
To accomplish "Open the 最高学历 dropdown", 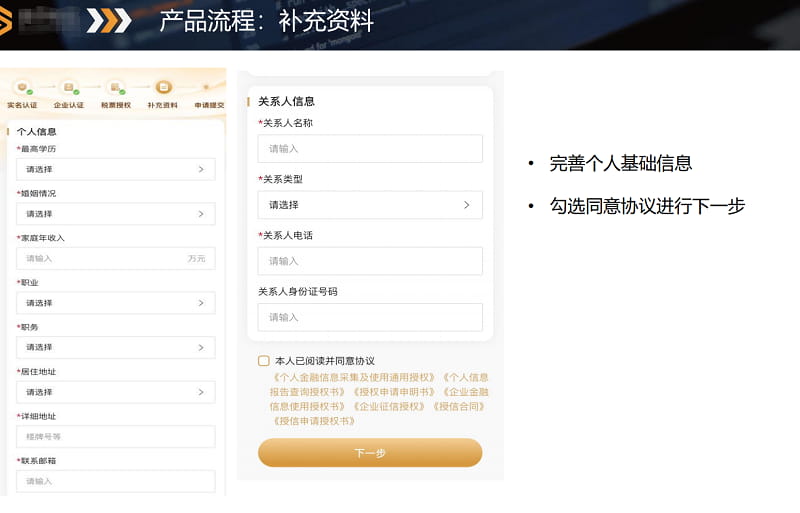I will 115,170.
